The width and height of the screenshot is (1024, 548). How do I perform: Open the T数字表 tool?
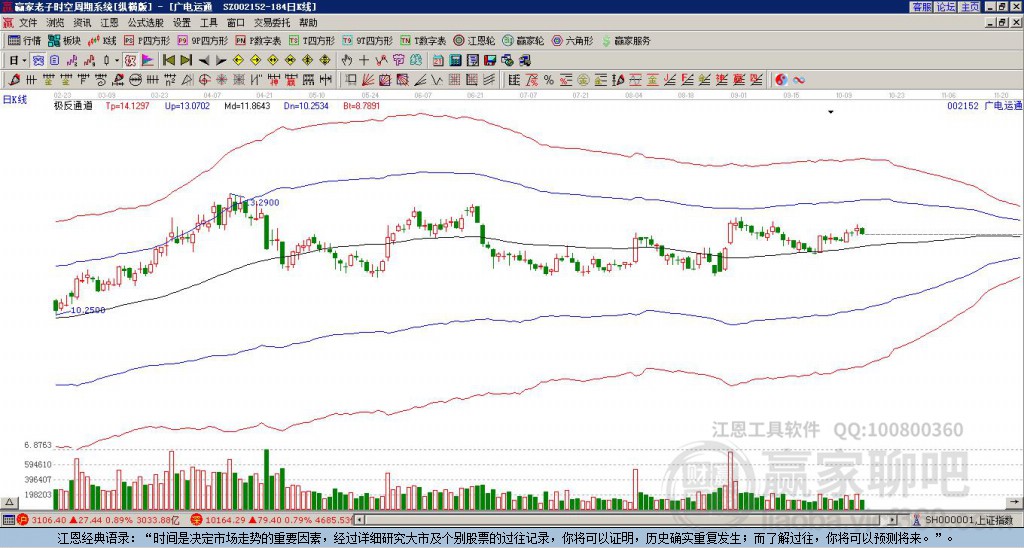pyautogui.click(x=423, y=40)
